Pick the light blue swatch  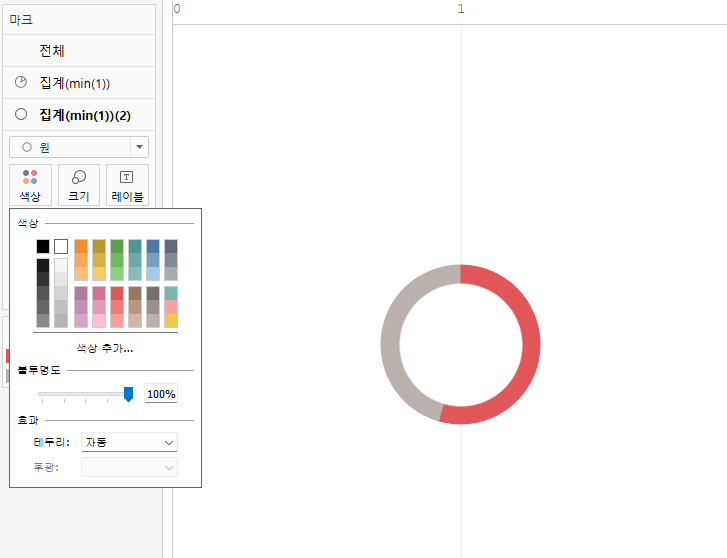click(153, 274)
